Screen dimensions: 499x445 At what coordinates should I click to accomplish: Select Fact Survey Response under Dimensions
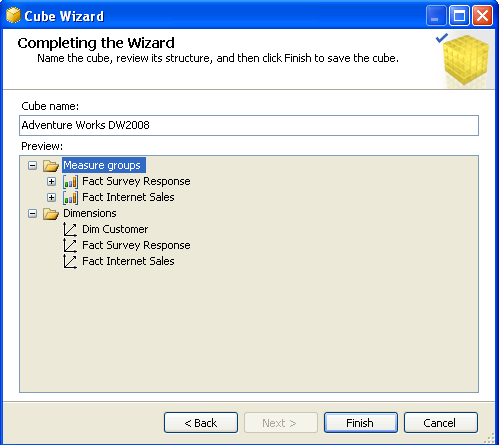click(136, 245)
